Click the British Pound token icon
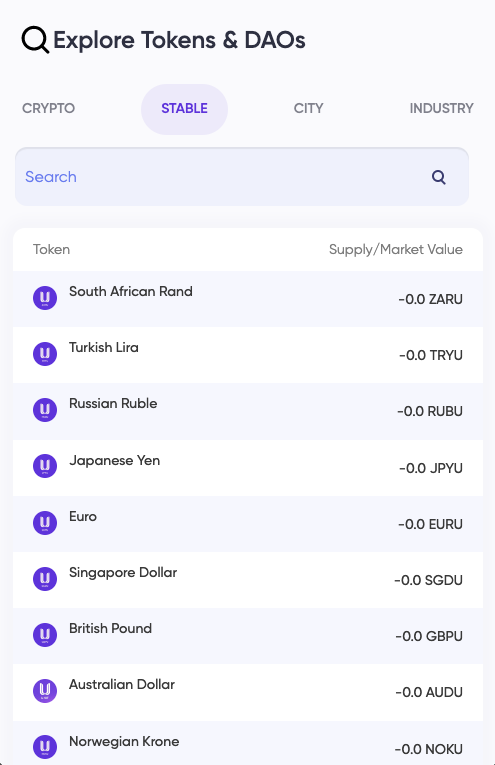 click(45, 635)
